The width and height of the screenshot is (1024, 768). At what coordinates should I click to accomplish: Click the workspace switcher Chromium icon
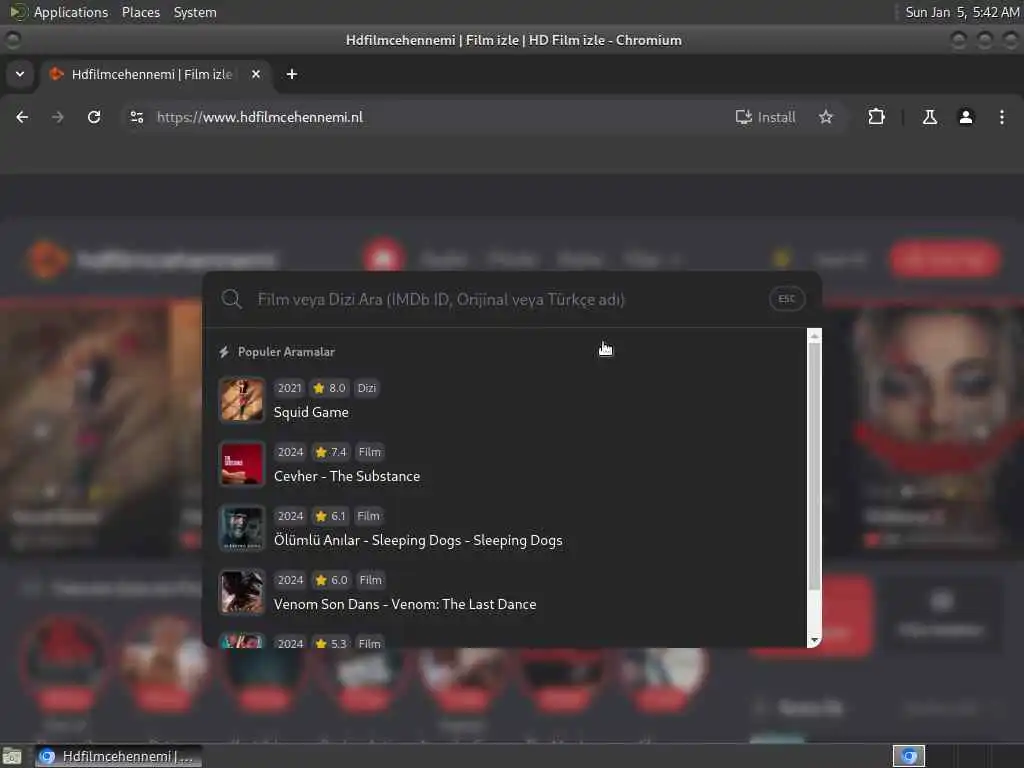[x=908, y=756]
